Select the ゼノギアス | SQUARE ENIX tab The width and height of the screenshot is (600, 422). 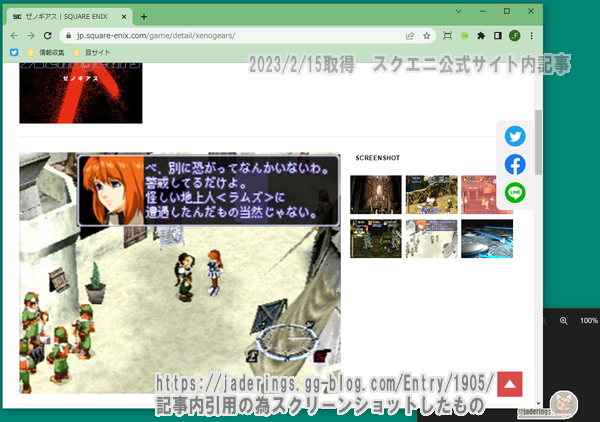(70, 17)
